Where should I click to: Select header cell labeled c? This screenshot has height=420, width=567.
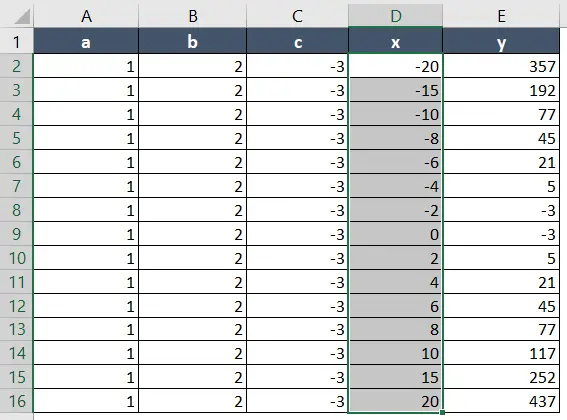point(297,42)
